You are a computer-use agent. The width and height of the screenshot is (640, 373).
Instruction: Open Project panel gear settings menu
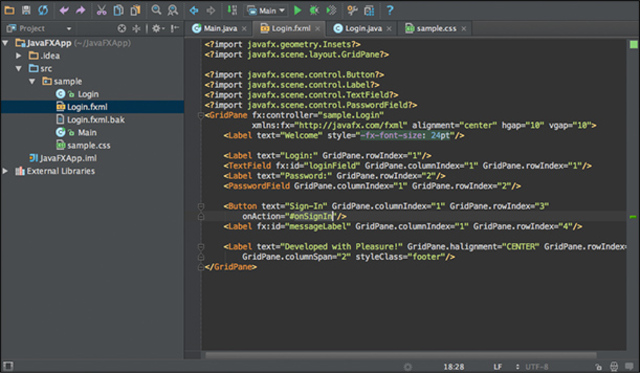coord(158,29)
